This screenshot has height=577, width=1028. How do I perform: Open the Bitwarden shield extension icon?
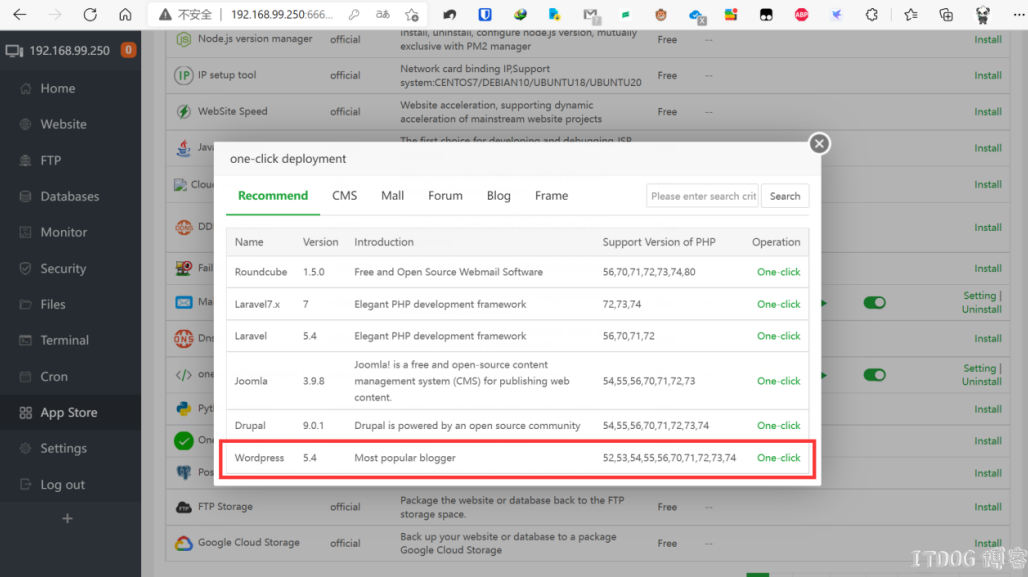tap(485, 14)
